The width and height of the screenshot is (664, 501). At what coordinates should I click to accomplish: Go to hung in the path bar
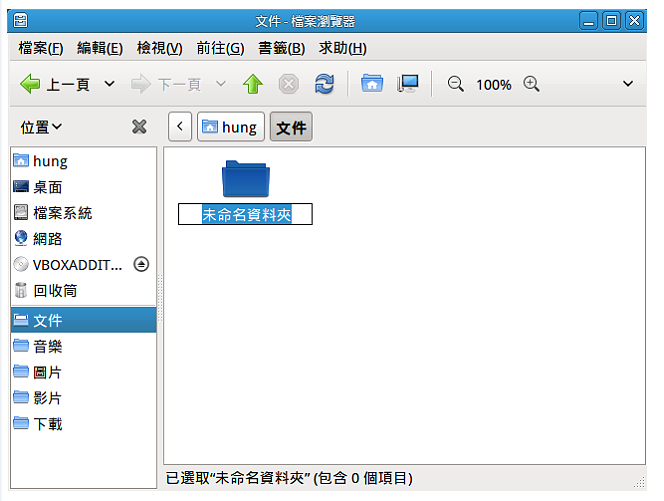point(231,126)
